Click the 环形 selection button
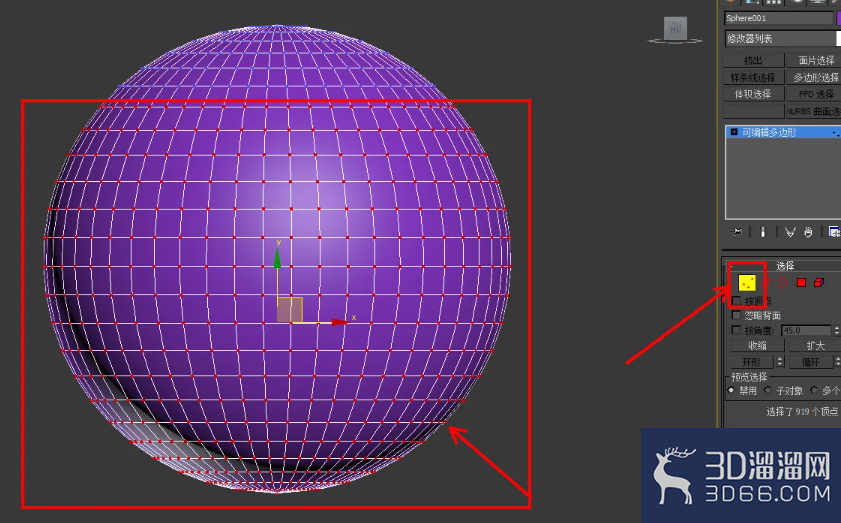Image resolution: width=841 pixels, height=523 pixels. point(752,362)
